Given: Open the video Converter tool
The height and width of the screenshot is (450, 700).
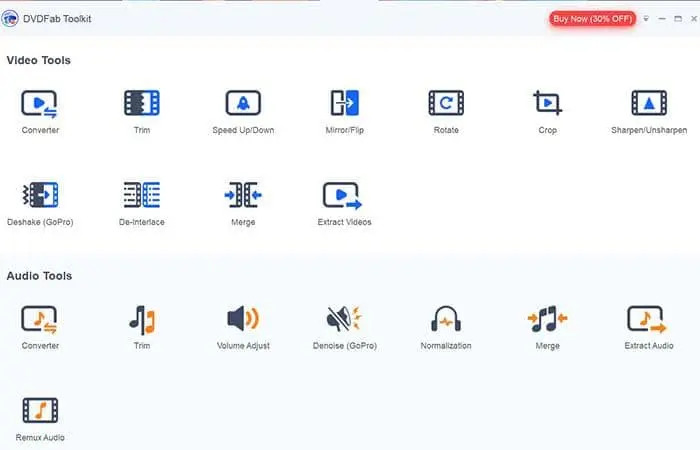Looking at the screenshot, I should 40,103.
